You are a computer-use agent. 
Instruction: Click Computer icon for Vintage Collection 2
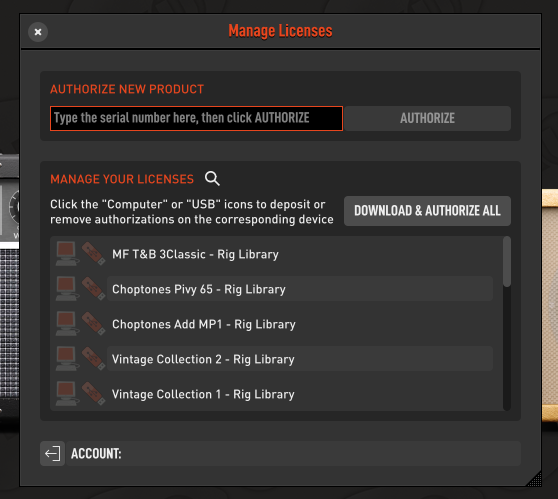point(67,359)
